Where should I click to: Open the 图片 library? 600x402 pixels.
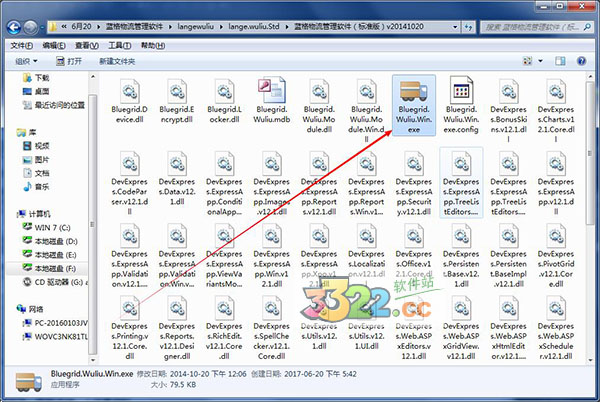tap(36, 159)
